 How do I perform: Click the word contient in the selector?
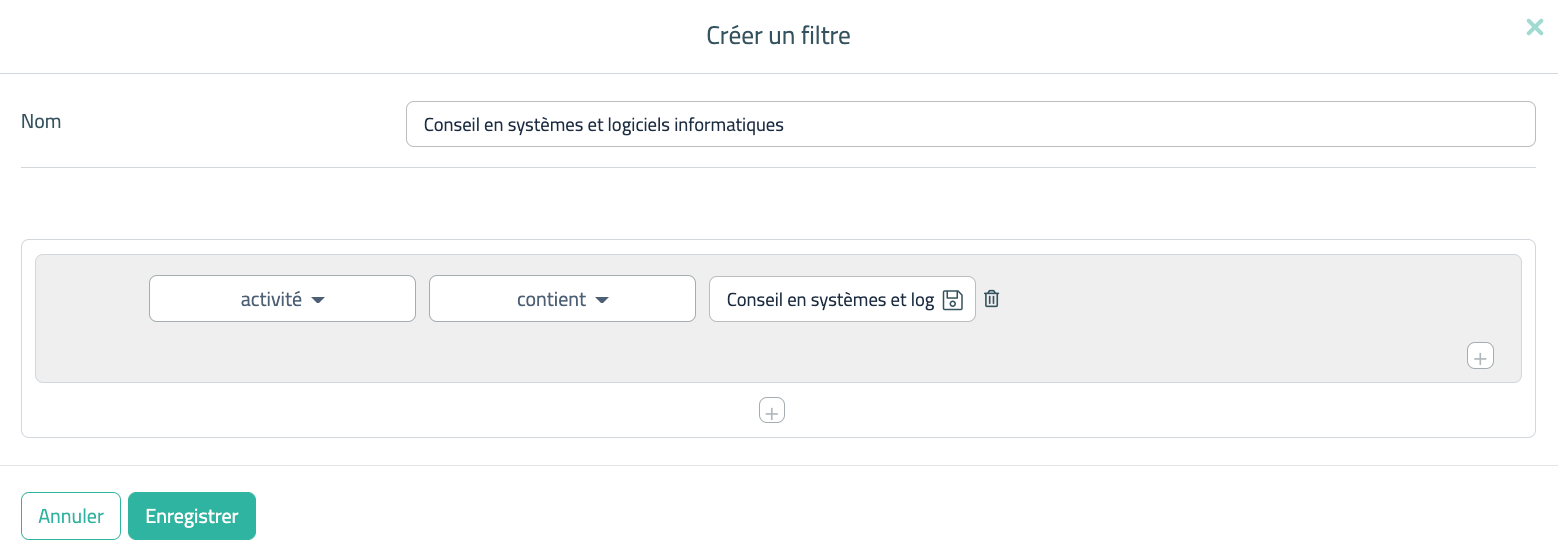tap(551, 299)
